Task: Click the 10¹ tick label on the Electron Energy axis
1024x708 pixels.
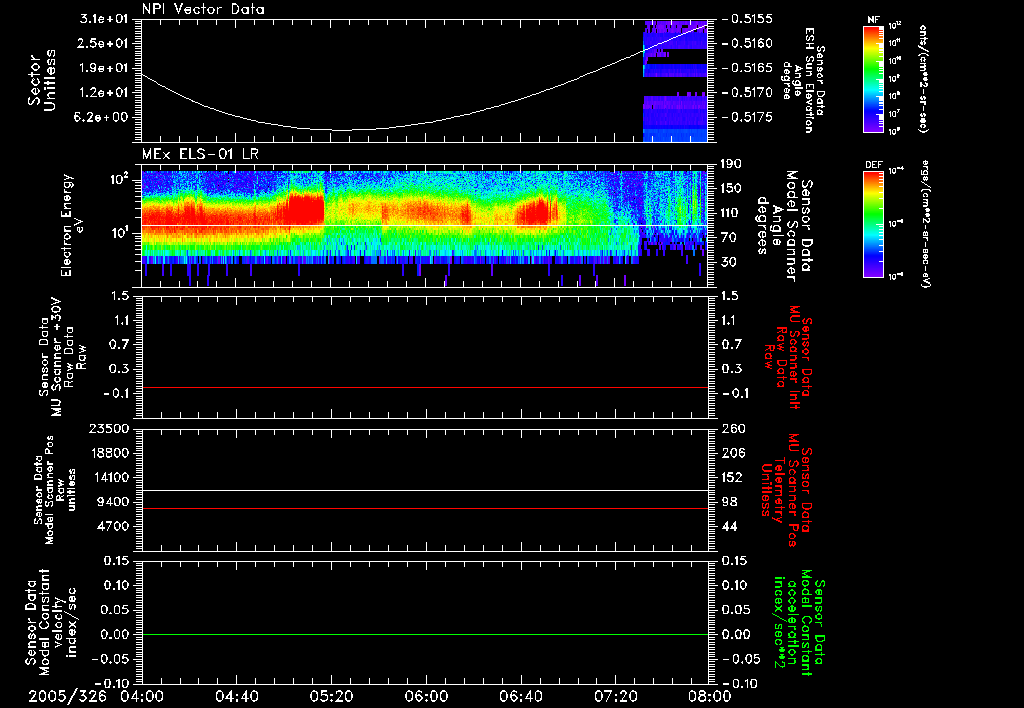Action: pyautogui.click(x=118, y=232)
